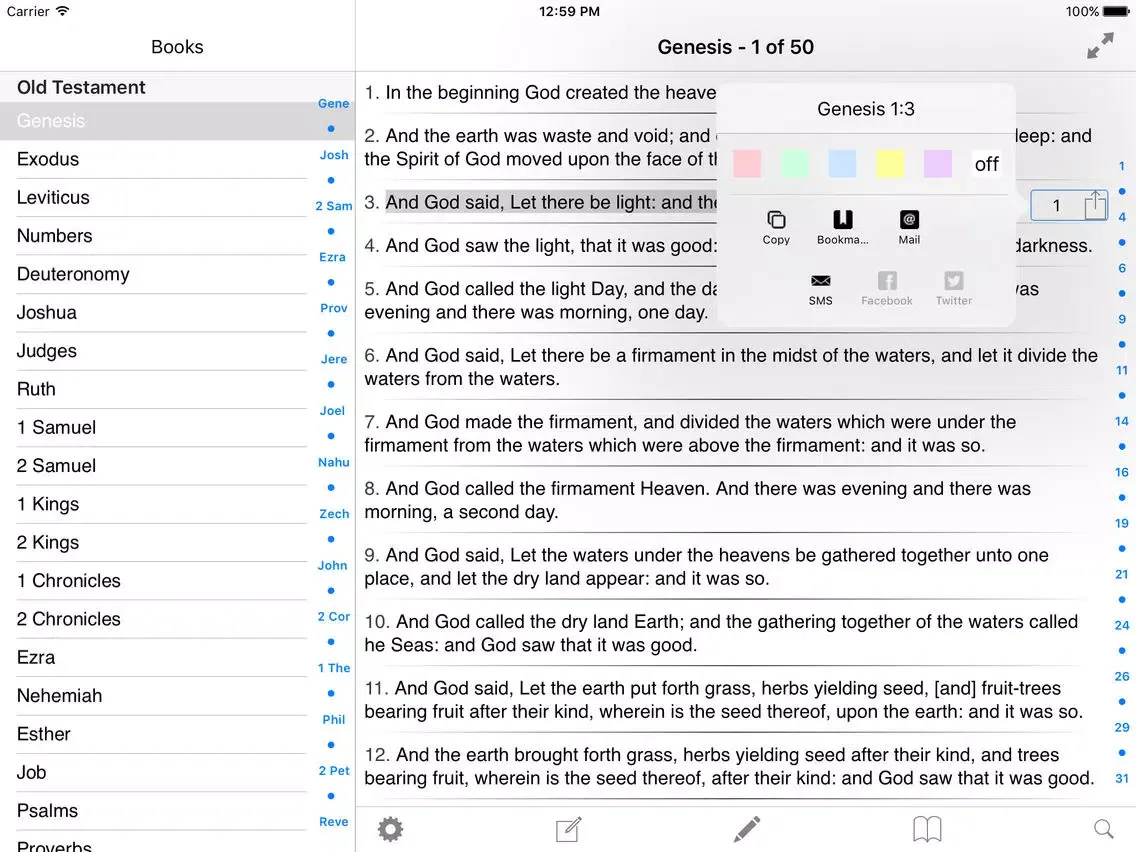Select verse 6 about the firmament
Viewport: 1136px width, 852px height.
pyautogui.click(x=731, y=367)
